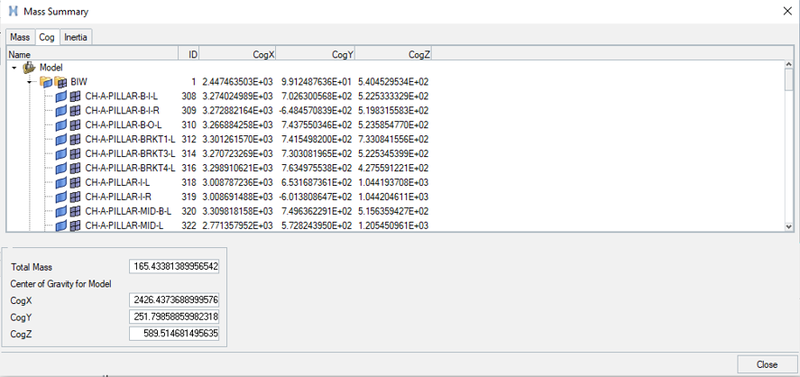Select the CH-A-PILLAR-MID-L row name
Viewport: 800px width, 377px height.
click(124, 225)
